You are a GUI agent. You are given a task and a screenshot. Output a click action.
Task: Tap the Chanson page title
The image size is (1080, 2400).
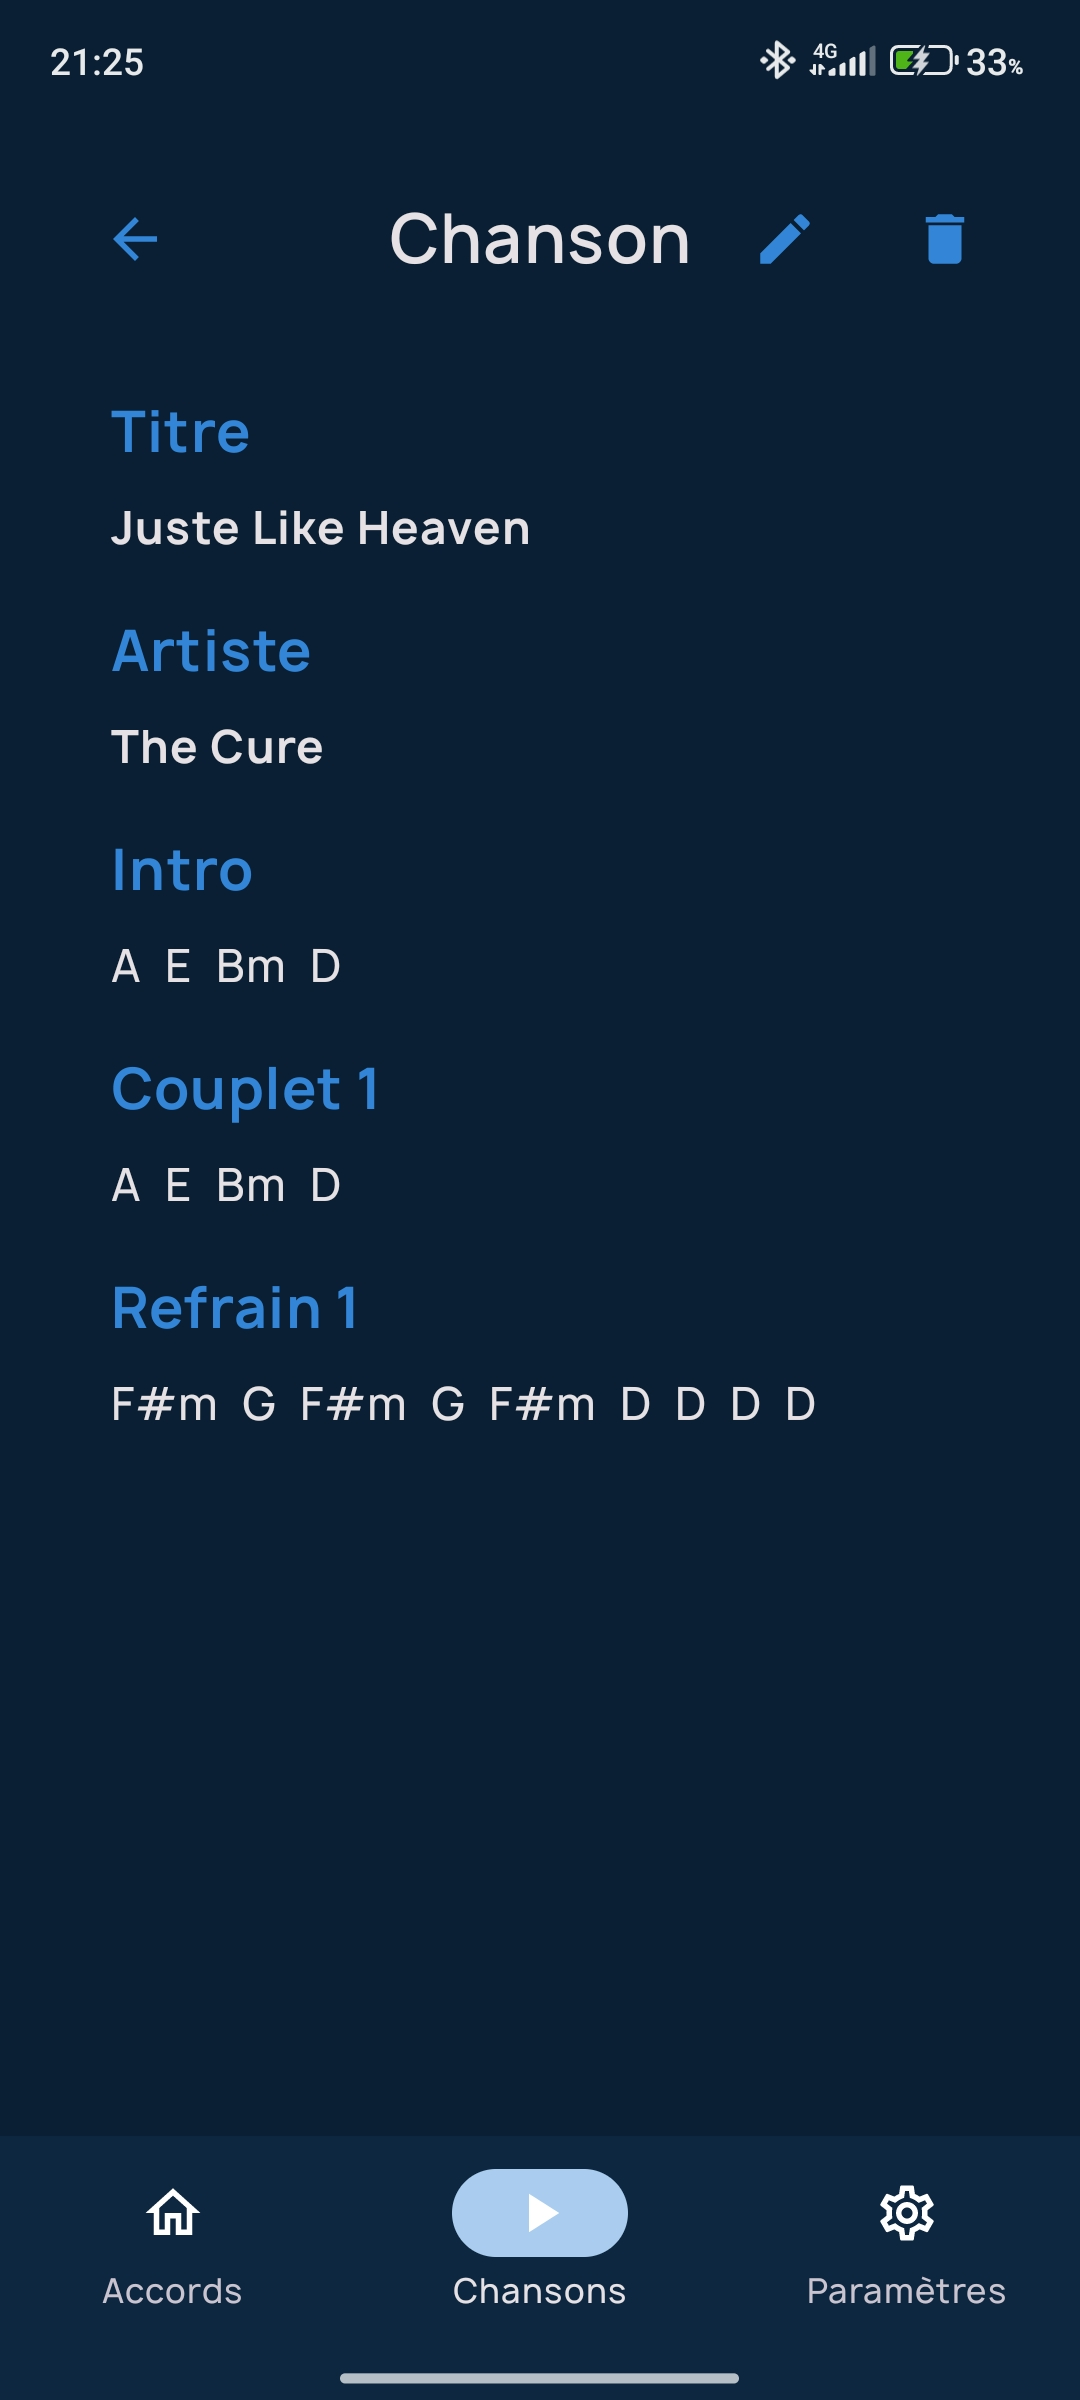[540, 240]
